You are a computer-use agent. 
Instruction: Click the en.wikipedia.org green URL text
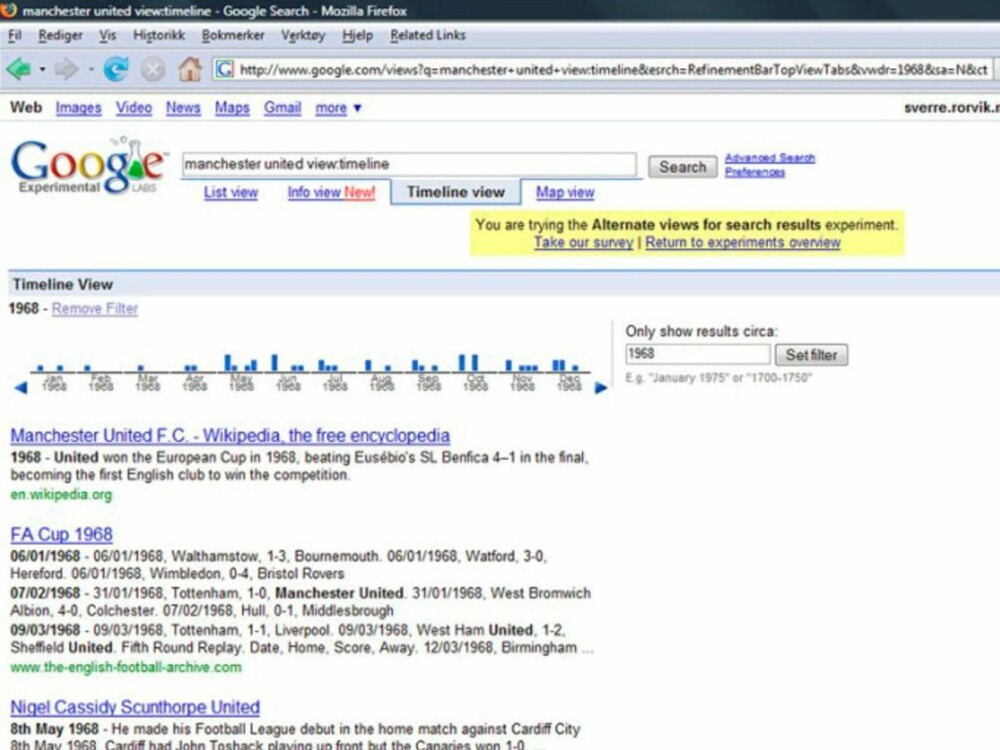tap(61, 494)
